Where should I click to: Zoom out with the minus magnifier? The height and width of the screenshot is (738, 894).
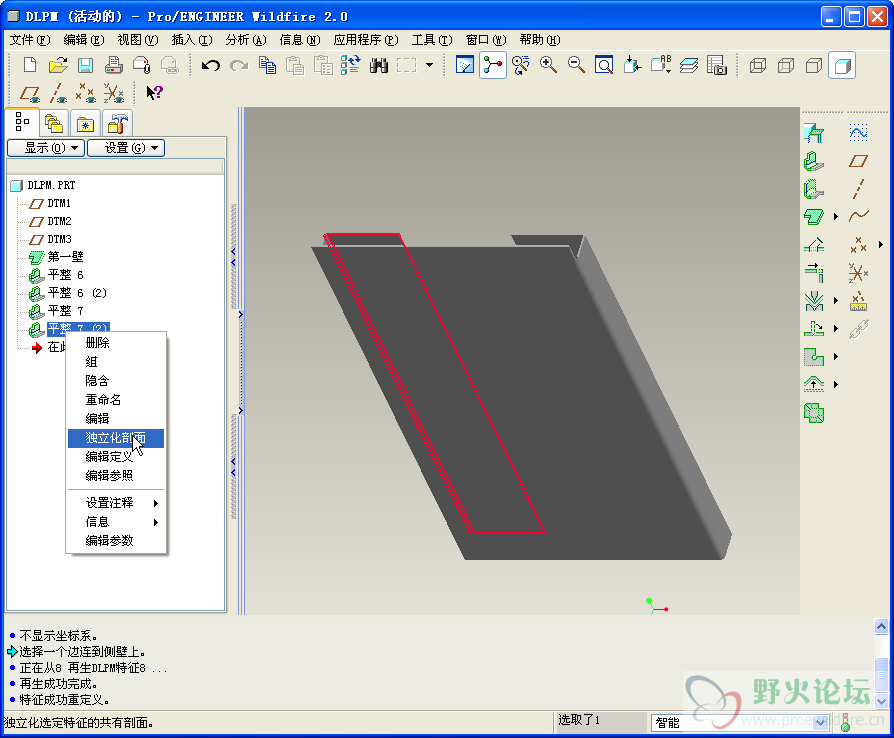click(576, 66)
